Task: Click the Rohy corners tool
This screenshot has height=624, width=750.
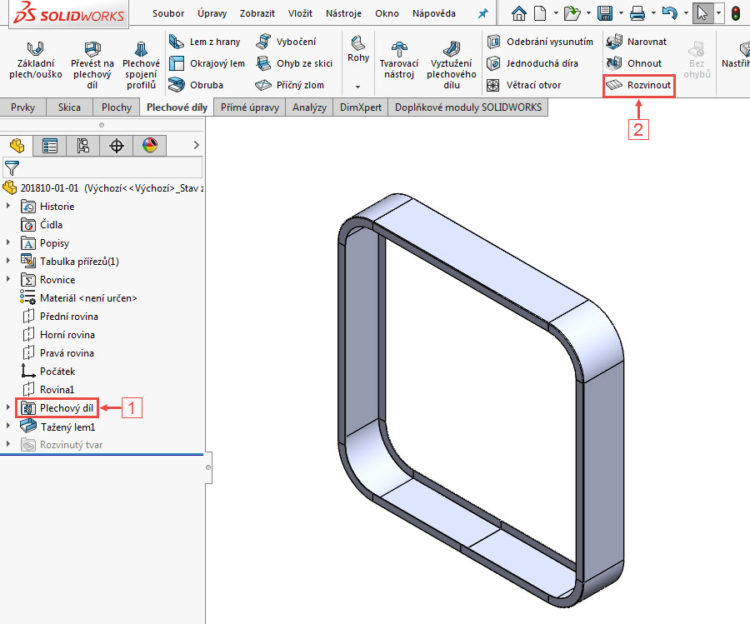Action: click(x=358, y=49)
